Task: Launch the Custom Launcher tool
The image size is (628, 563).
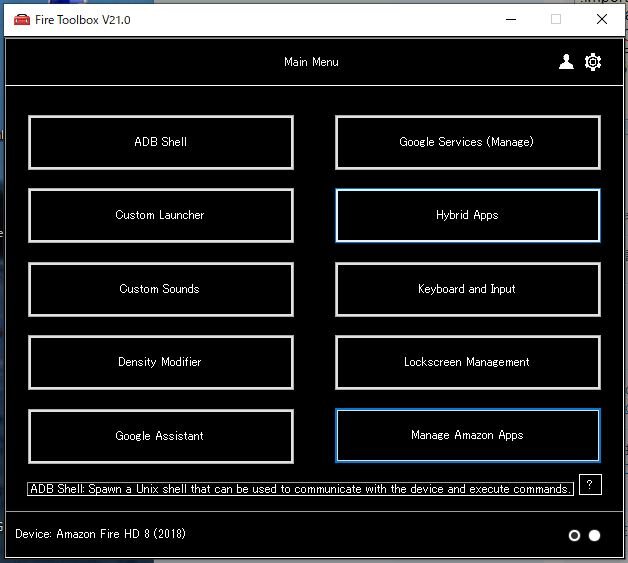Action: [x=161, y=215]
